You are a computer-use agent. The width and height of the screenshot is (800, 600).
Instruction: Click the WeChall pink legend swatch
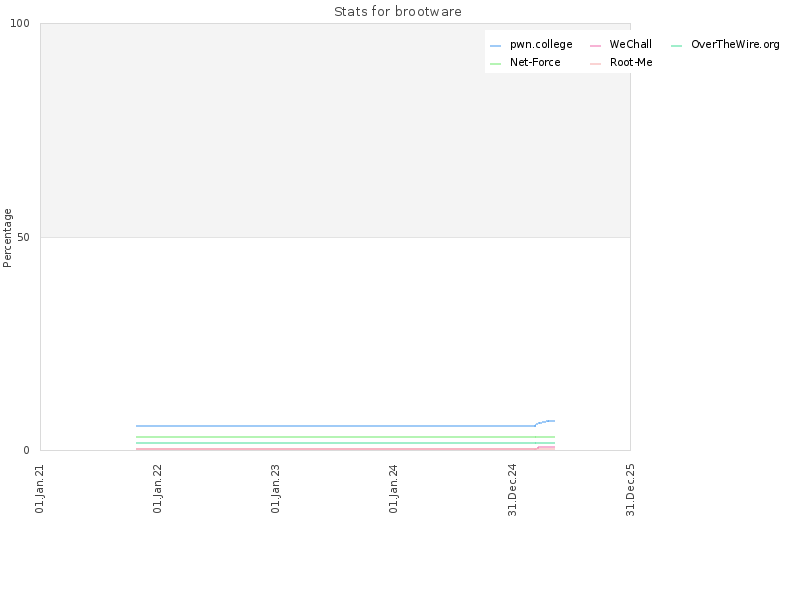pos(595,46)
